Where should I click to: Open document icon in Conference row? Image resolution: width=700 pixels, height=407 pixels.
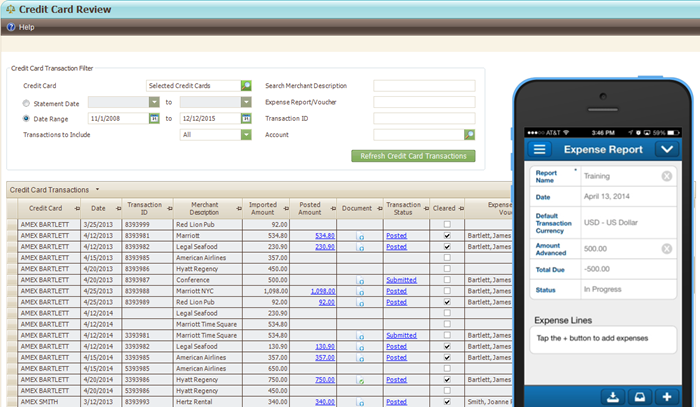pos(361,281)
